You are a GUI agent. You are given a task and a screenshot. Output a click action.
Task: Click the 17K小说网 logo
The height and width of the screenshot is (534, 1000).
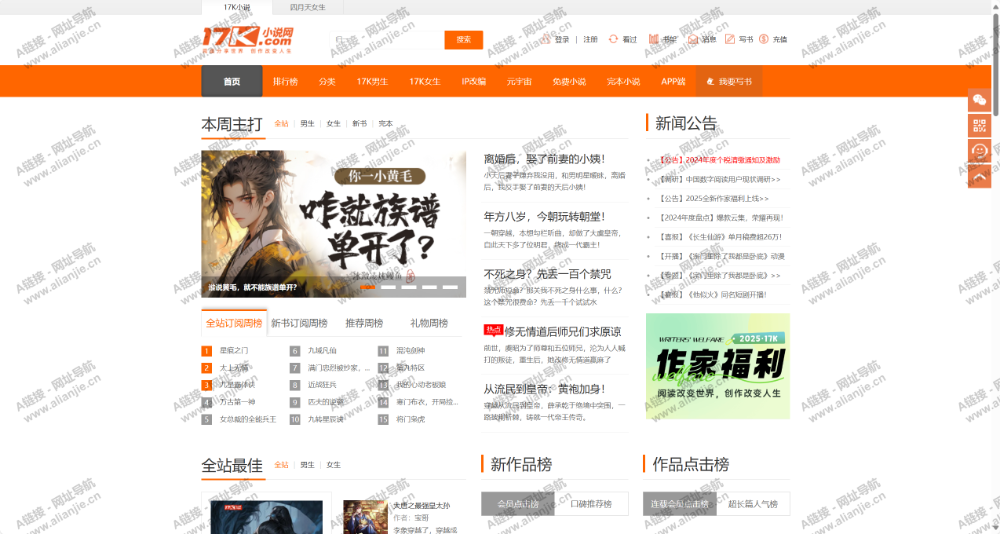(248, 40)
